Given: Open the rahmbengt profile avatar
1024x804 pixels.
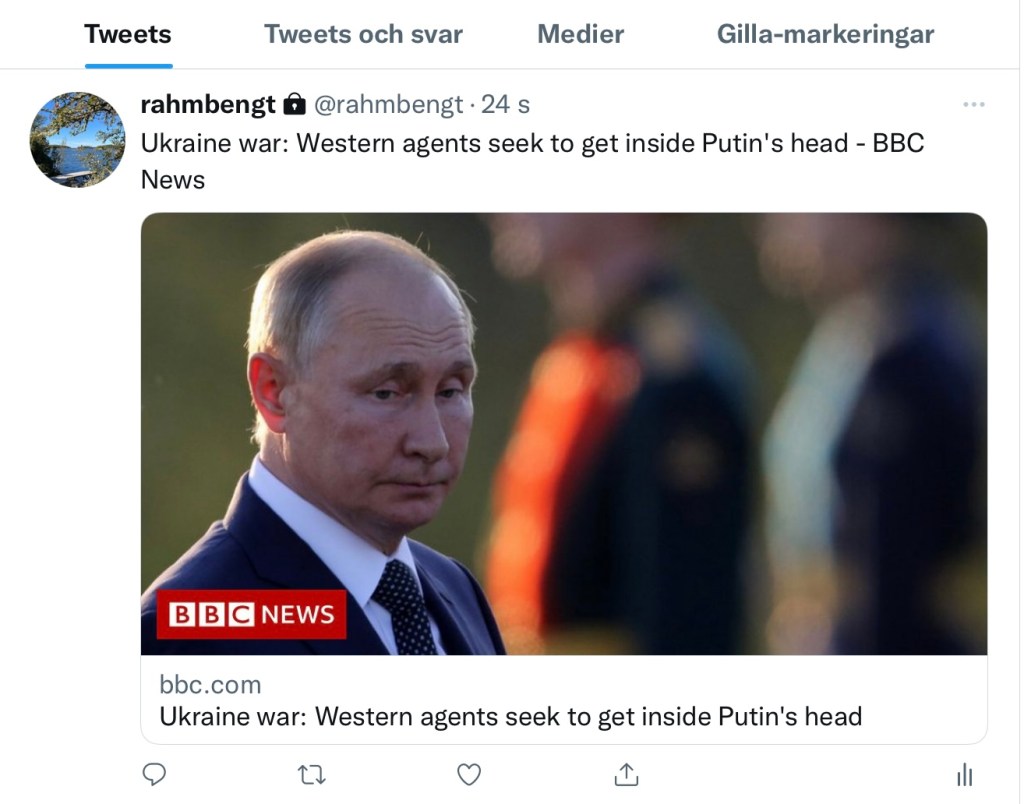Looking at the screenshot, I should pyautogui.click(x=78, y=140).
